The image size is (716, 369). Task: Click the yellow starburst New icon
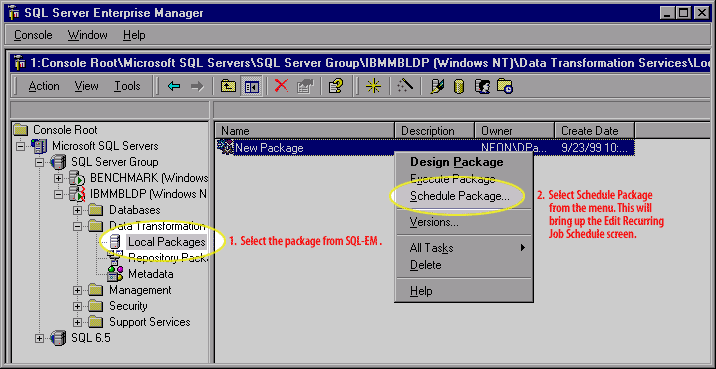pos(373,86)
